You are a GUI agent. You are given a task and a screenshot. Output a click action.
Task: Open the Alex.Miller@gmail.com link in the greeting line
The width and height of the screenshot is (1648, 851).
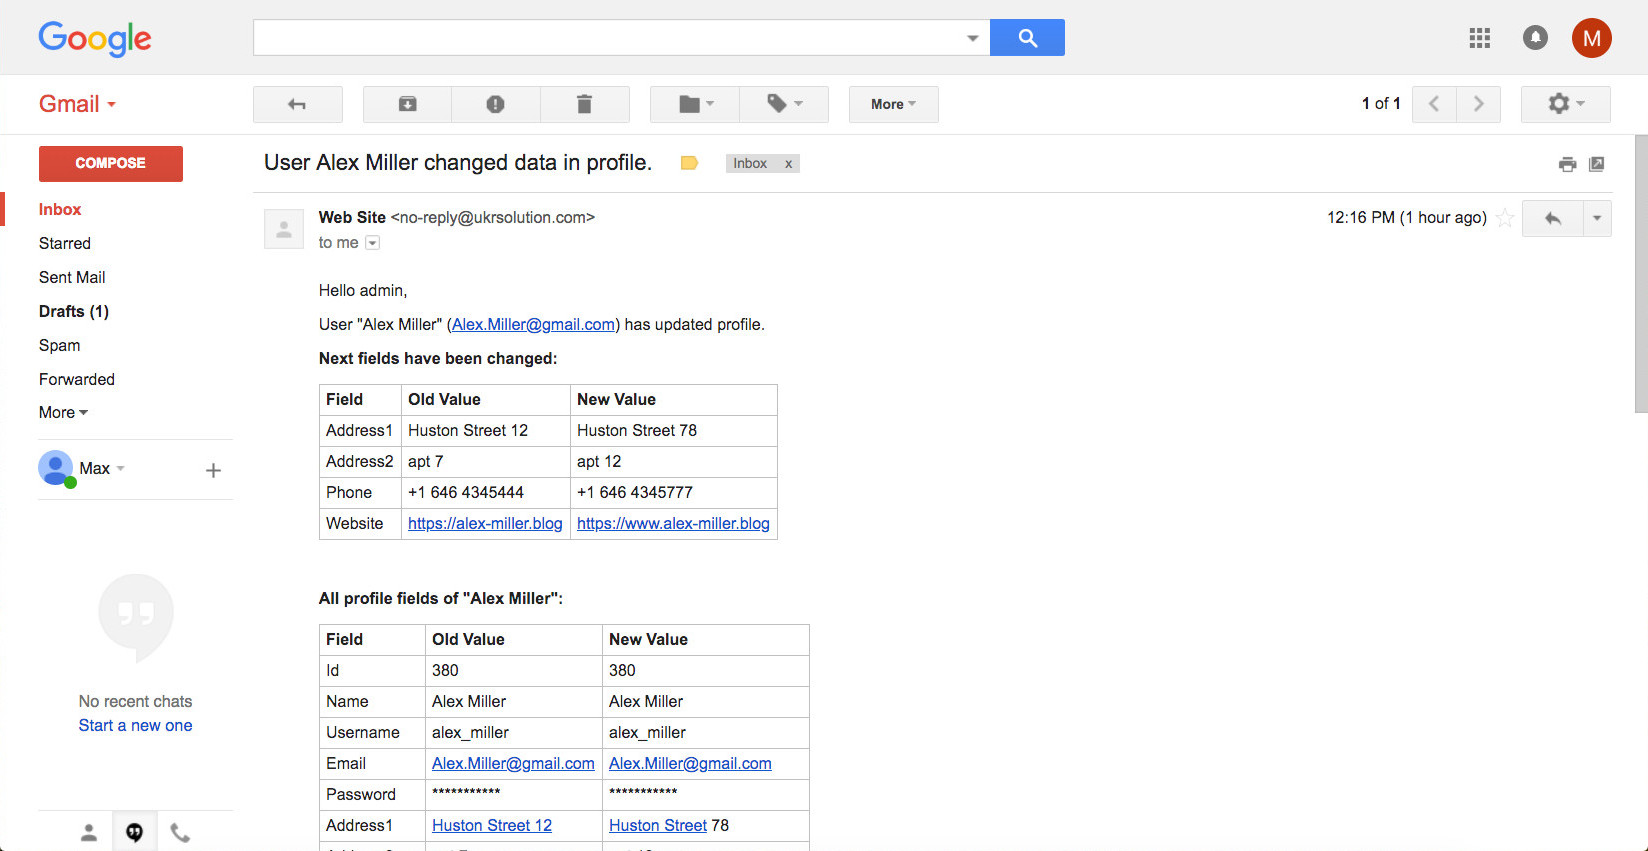click(x=533, y=324)
